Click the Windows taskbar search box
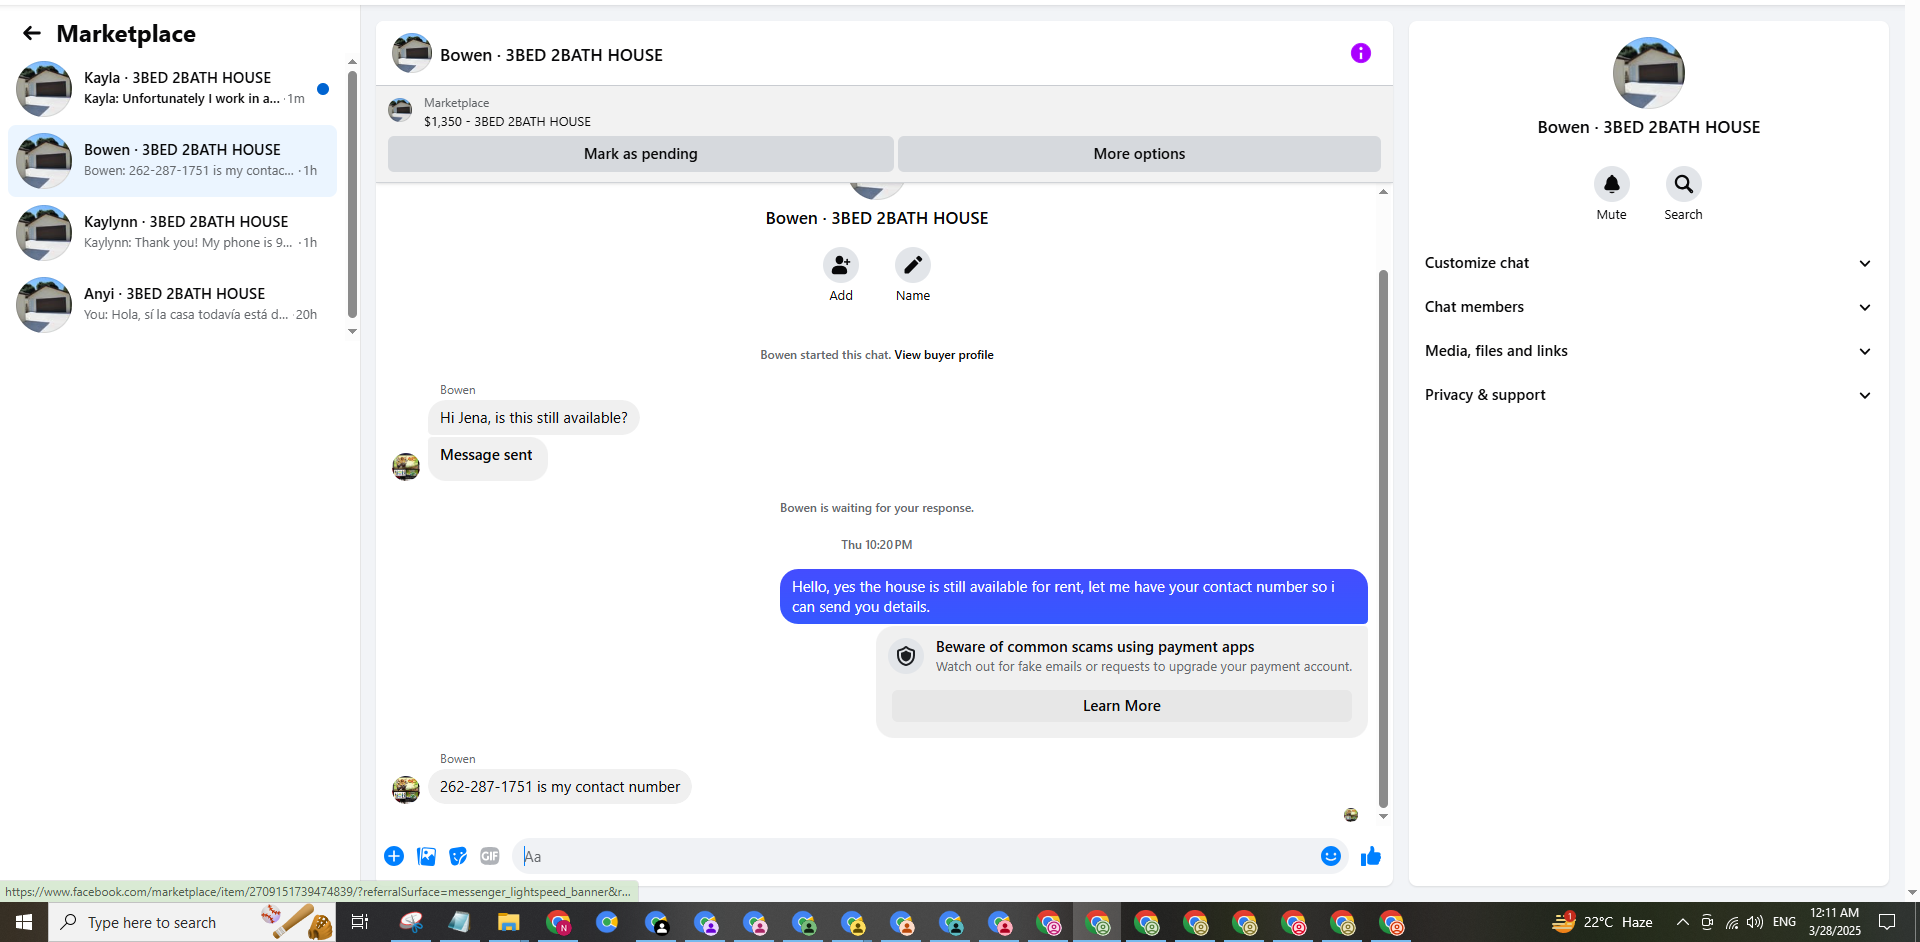The height and width of the screenshot is (942, 1920). [x=192, y=922]
